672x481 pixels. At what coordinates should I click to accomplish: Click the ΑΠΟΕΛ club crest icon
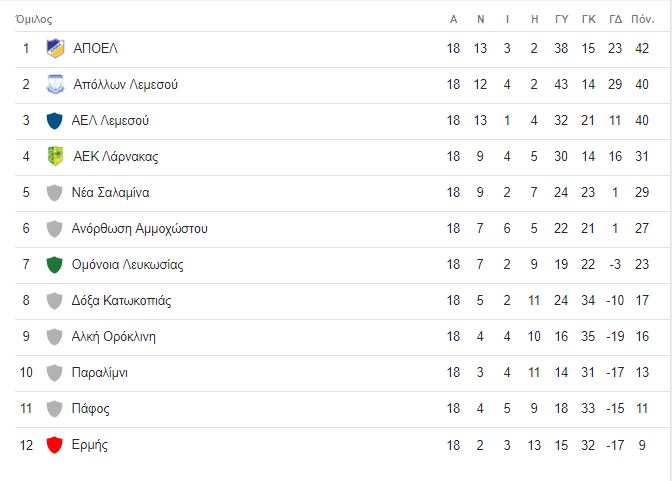(x=55, y=48)
